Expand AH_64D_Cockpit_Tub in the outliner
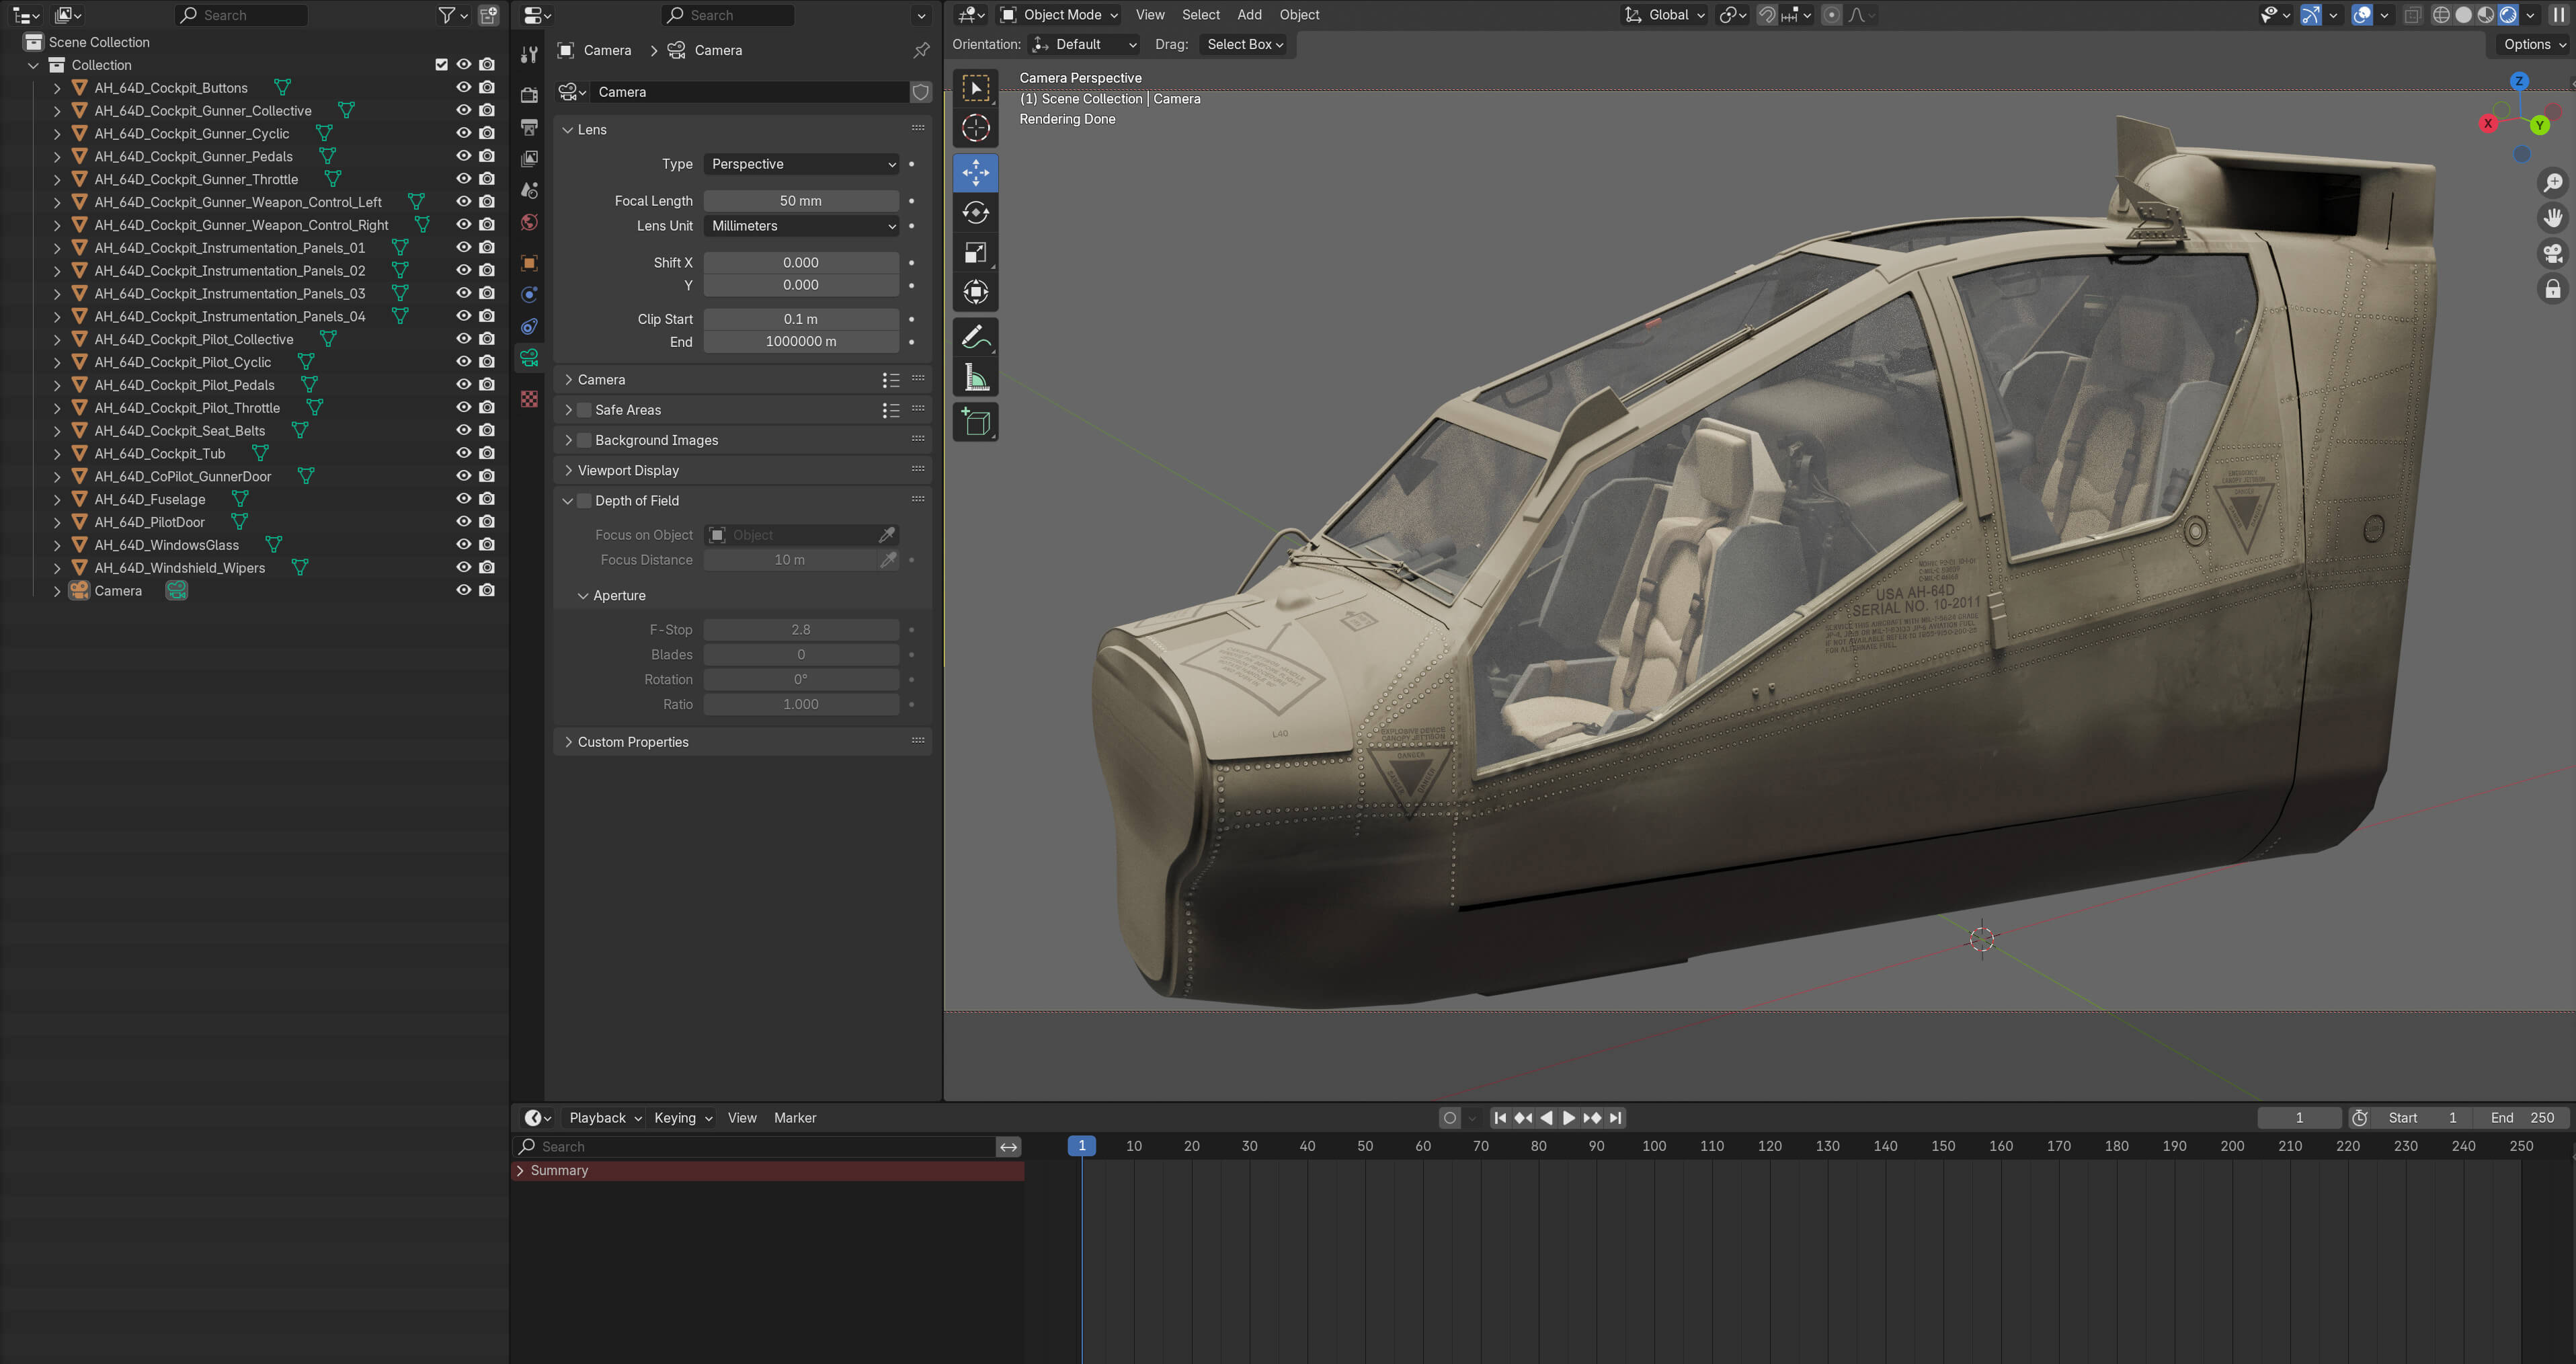 (57, 454)
